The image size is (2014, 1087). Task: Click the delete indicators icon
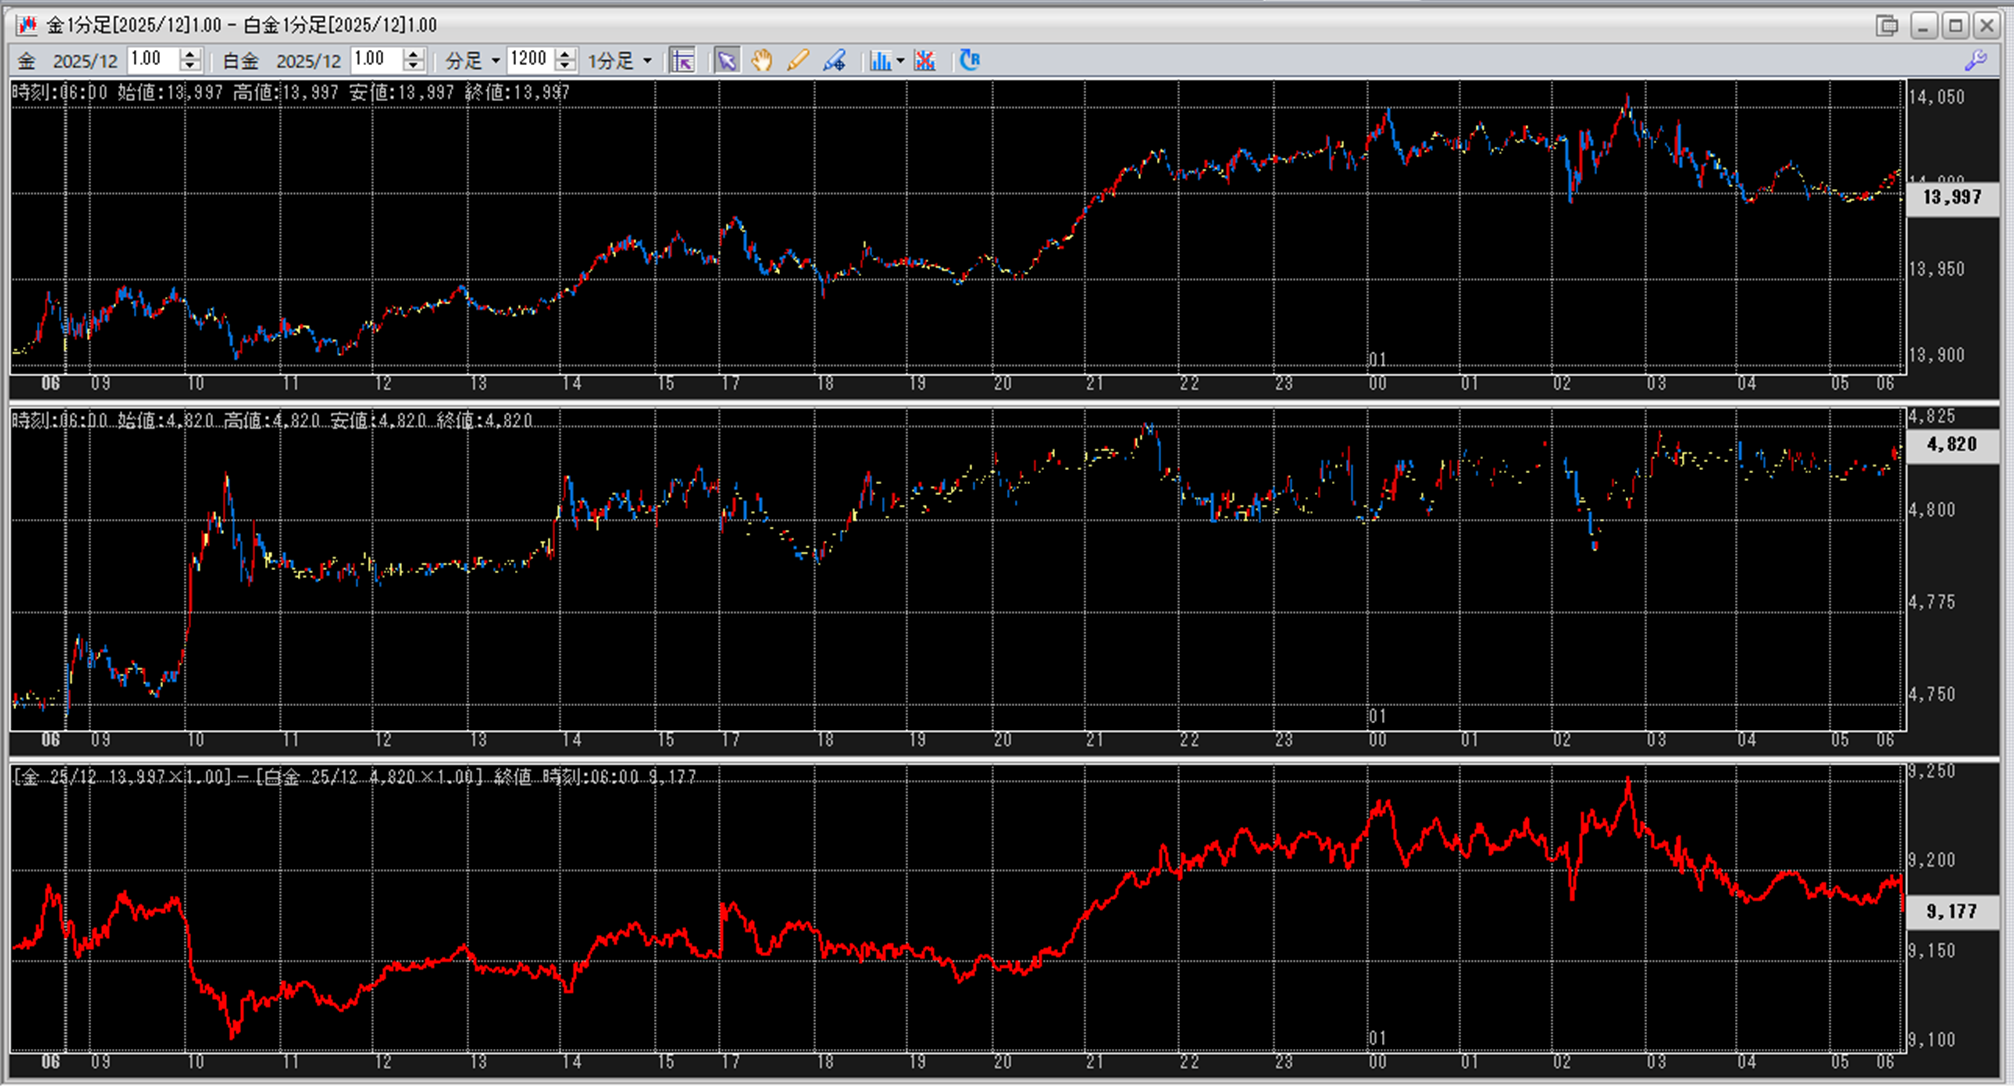point(925,61)
